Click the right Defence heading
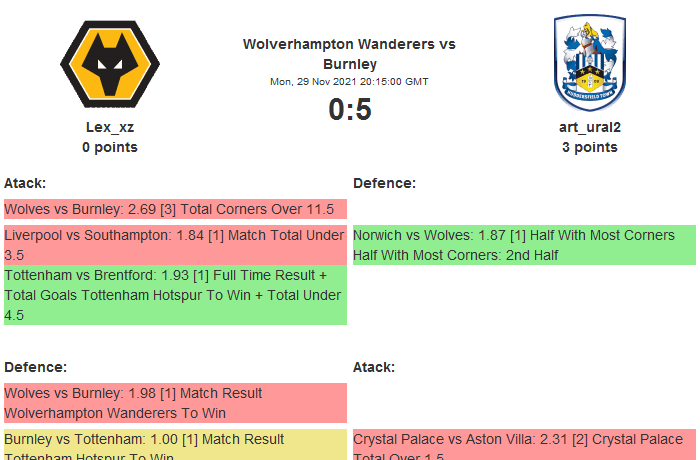The width and height of the screenshot is (700, 460). tap(384, 183)
